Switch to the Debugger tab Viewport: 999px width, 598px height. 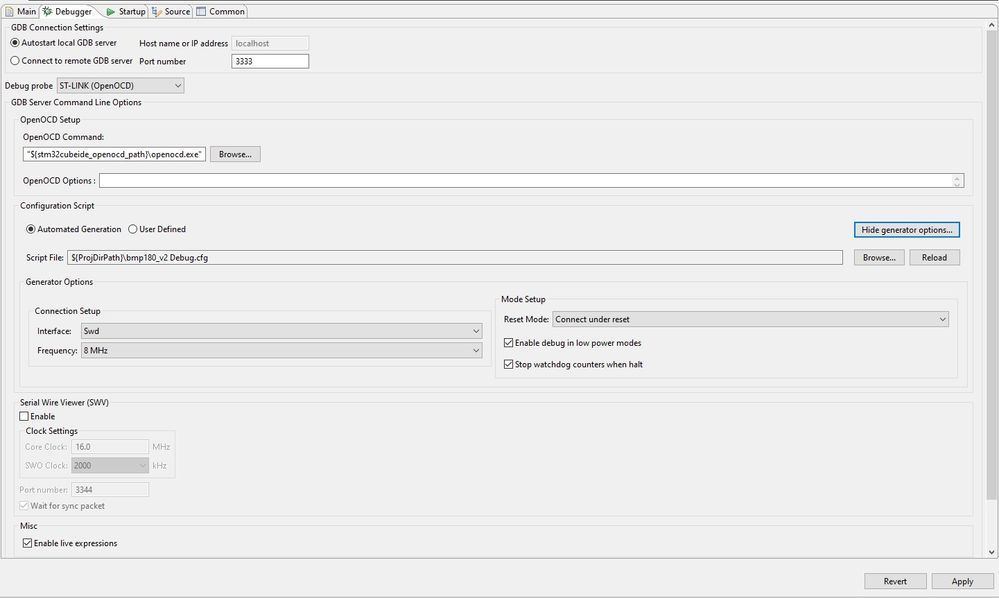click(68, 11)
